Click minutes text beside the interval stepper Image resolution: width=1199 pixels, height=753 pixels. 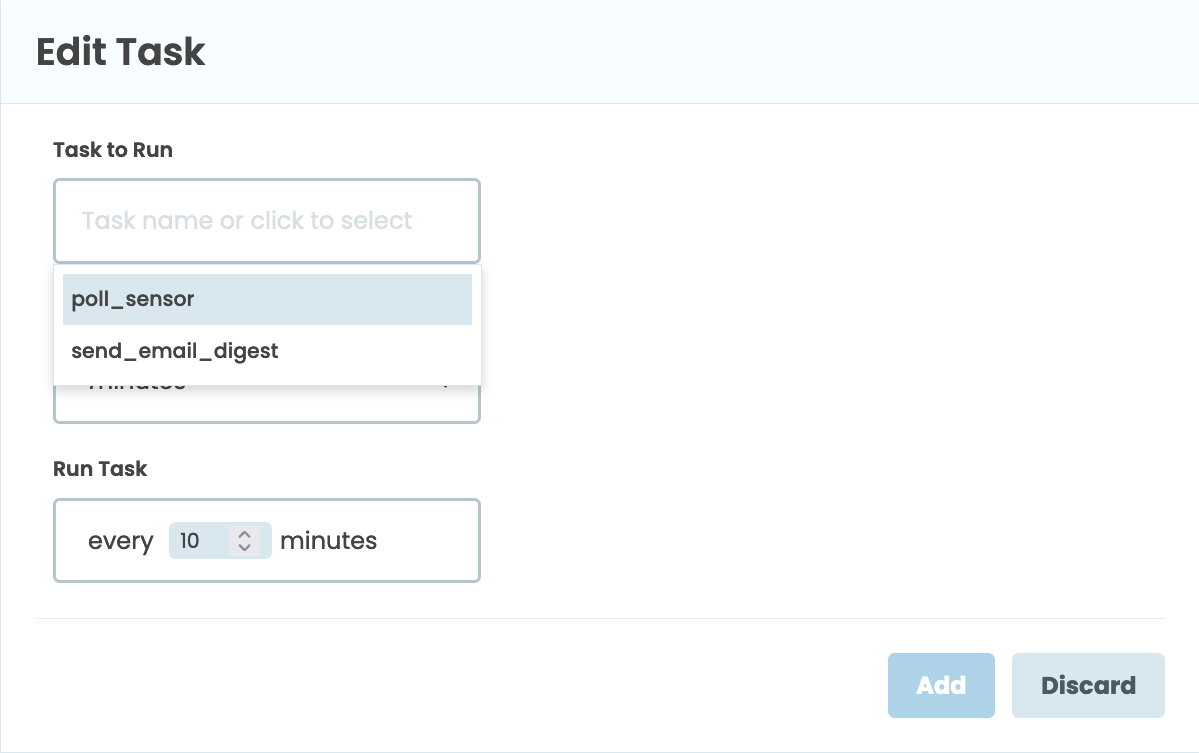[x=328, y=540]
